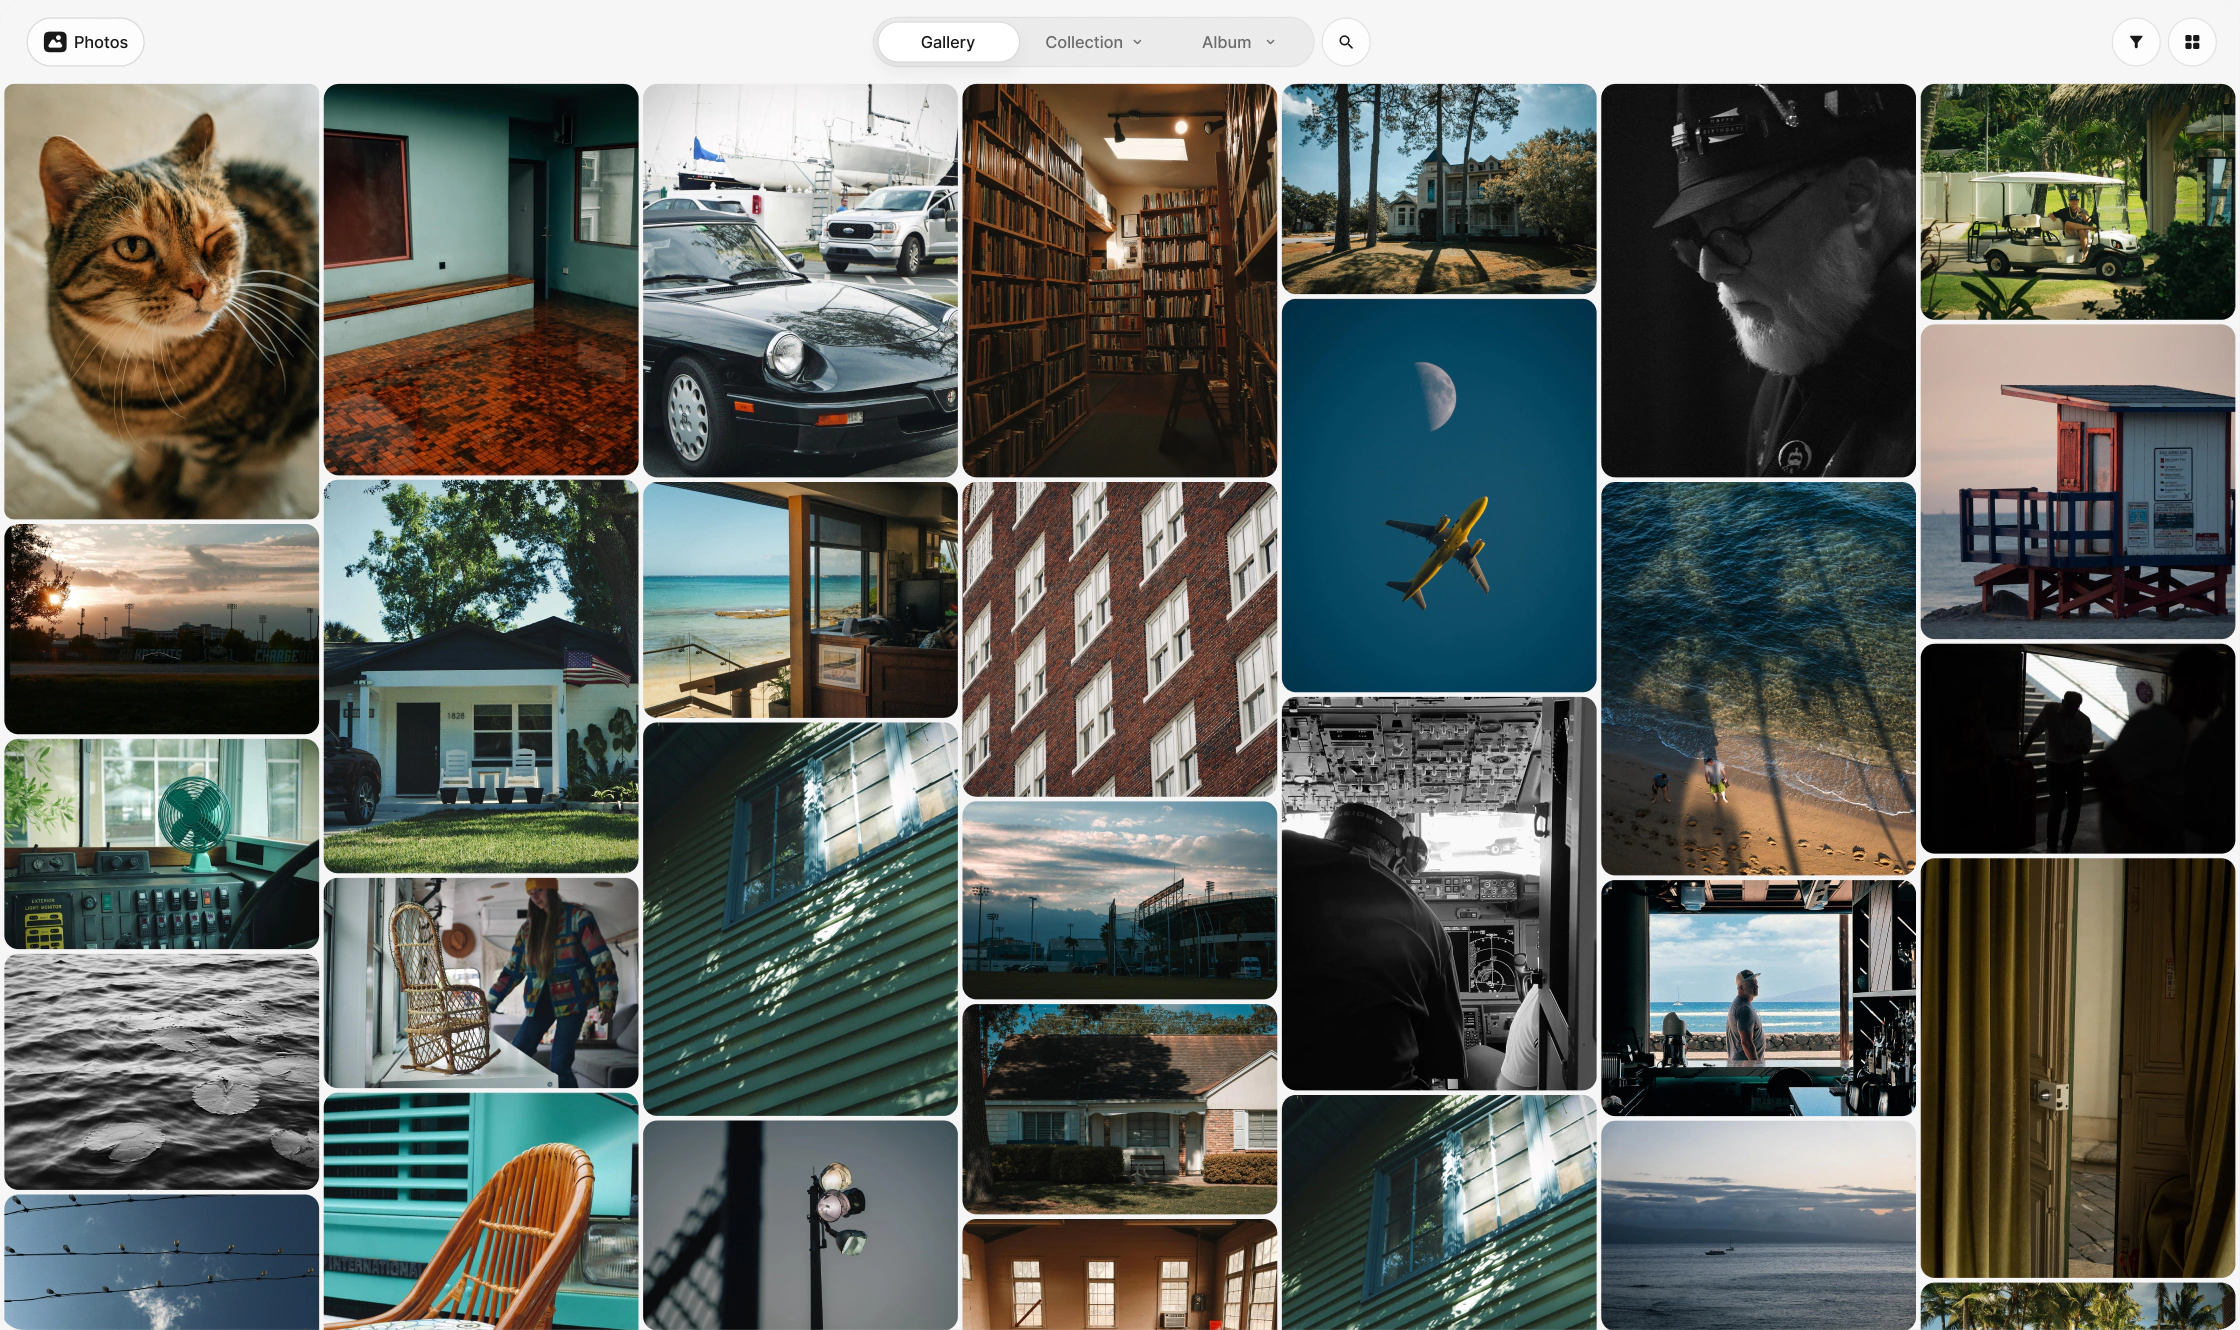Open the street lamp photo

[800, 1225]
